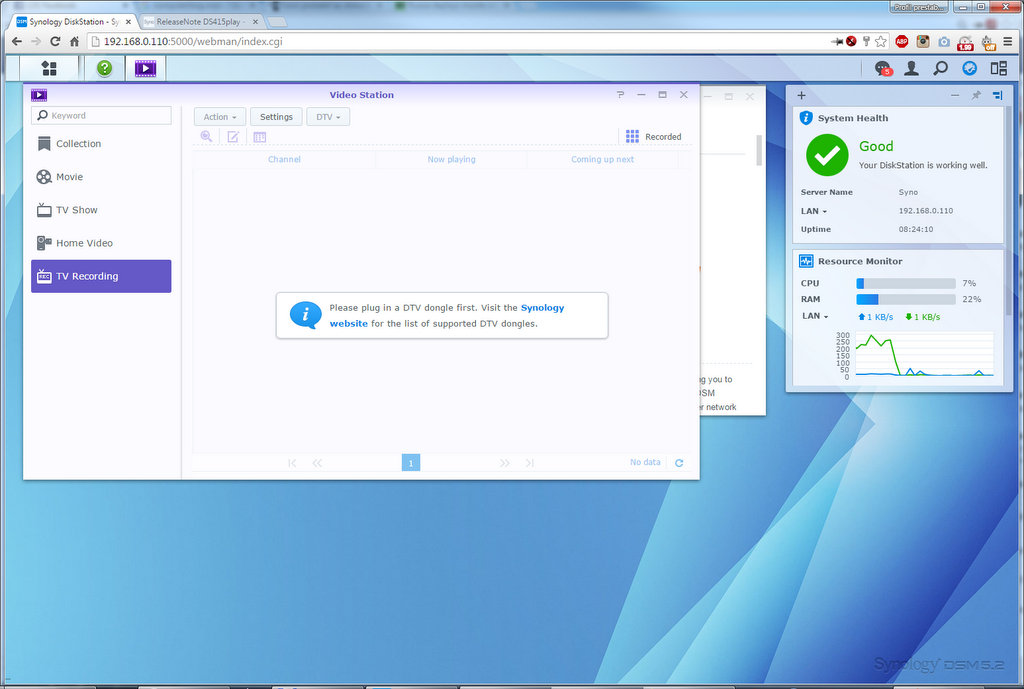Go to last page arrow
The height and width of the screenshot is (689, 1024).
pyautogui.click(x=530, y=462)
